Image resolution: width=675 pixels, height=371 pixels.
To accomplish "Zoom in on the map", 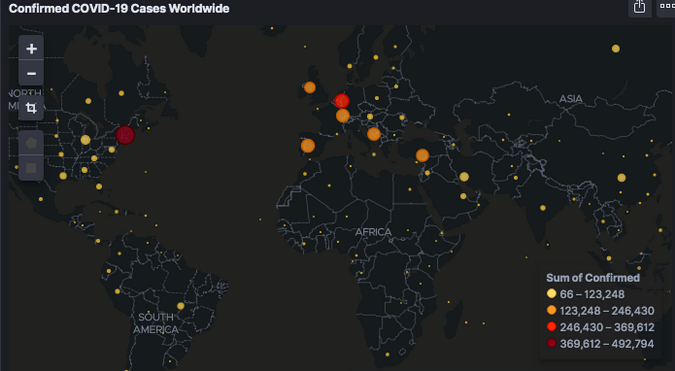I will coord(31,48).
